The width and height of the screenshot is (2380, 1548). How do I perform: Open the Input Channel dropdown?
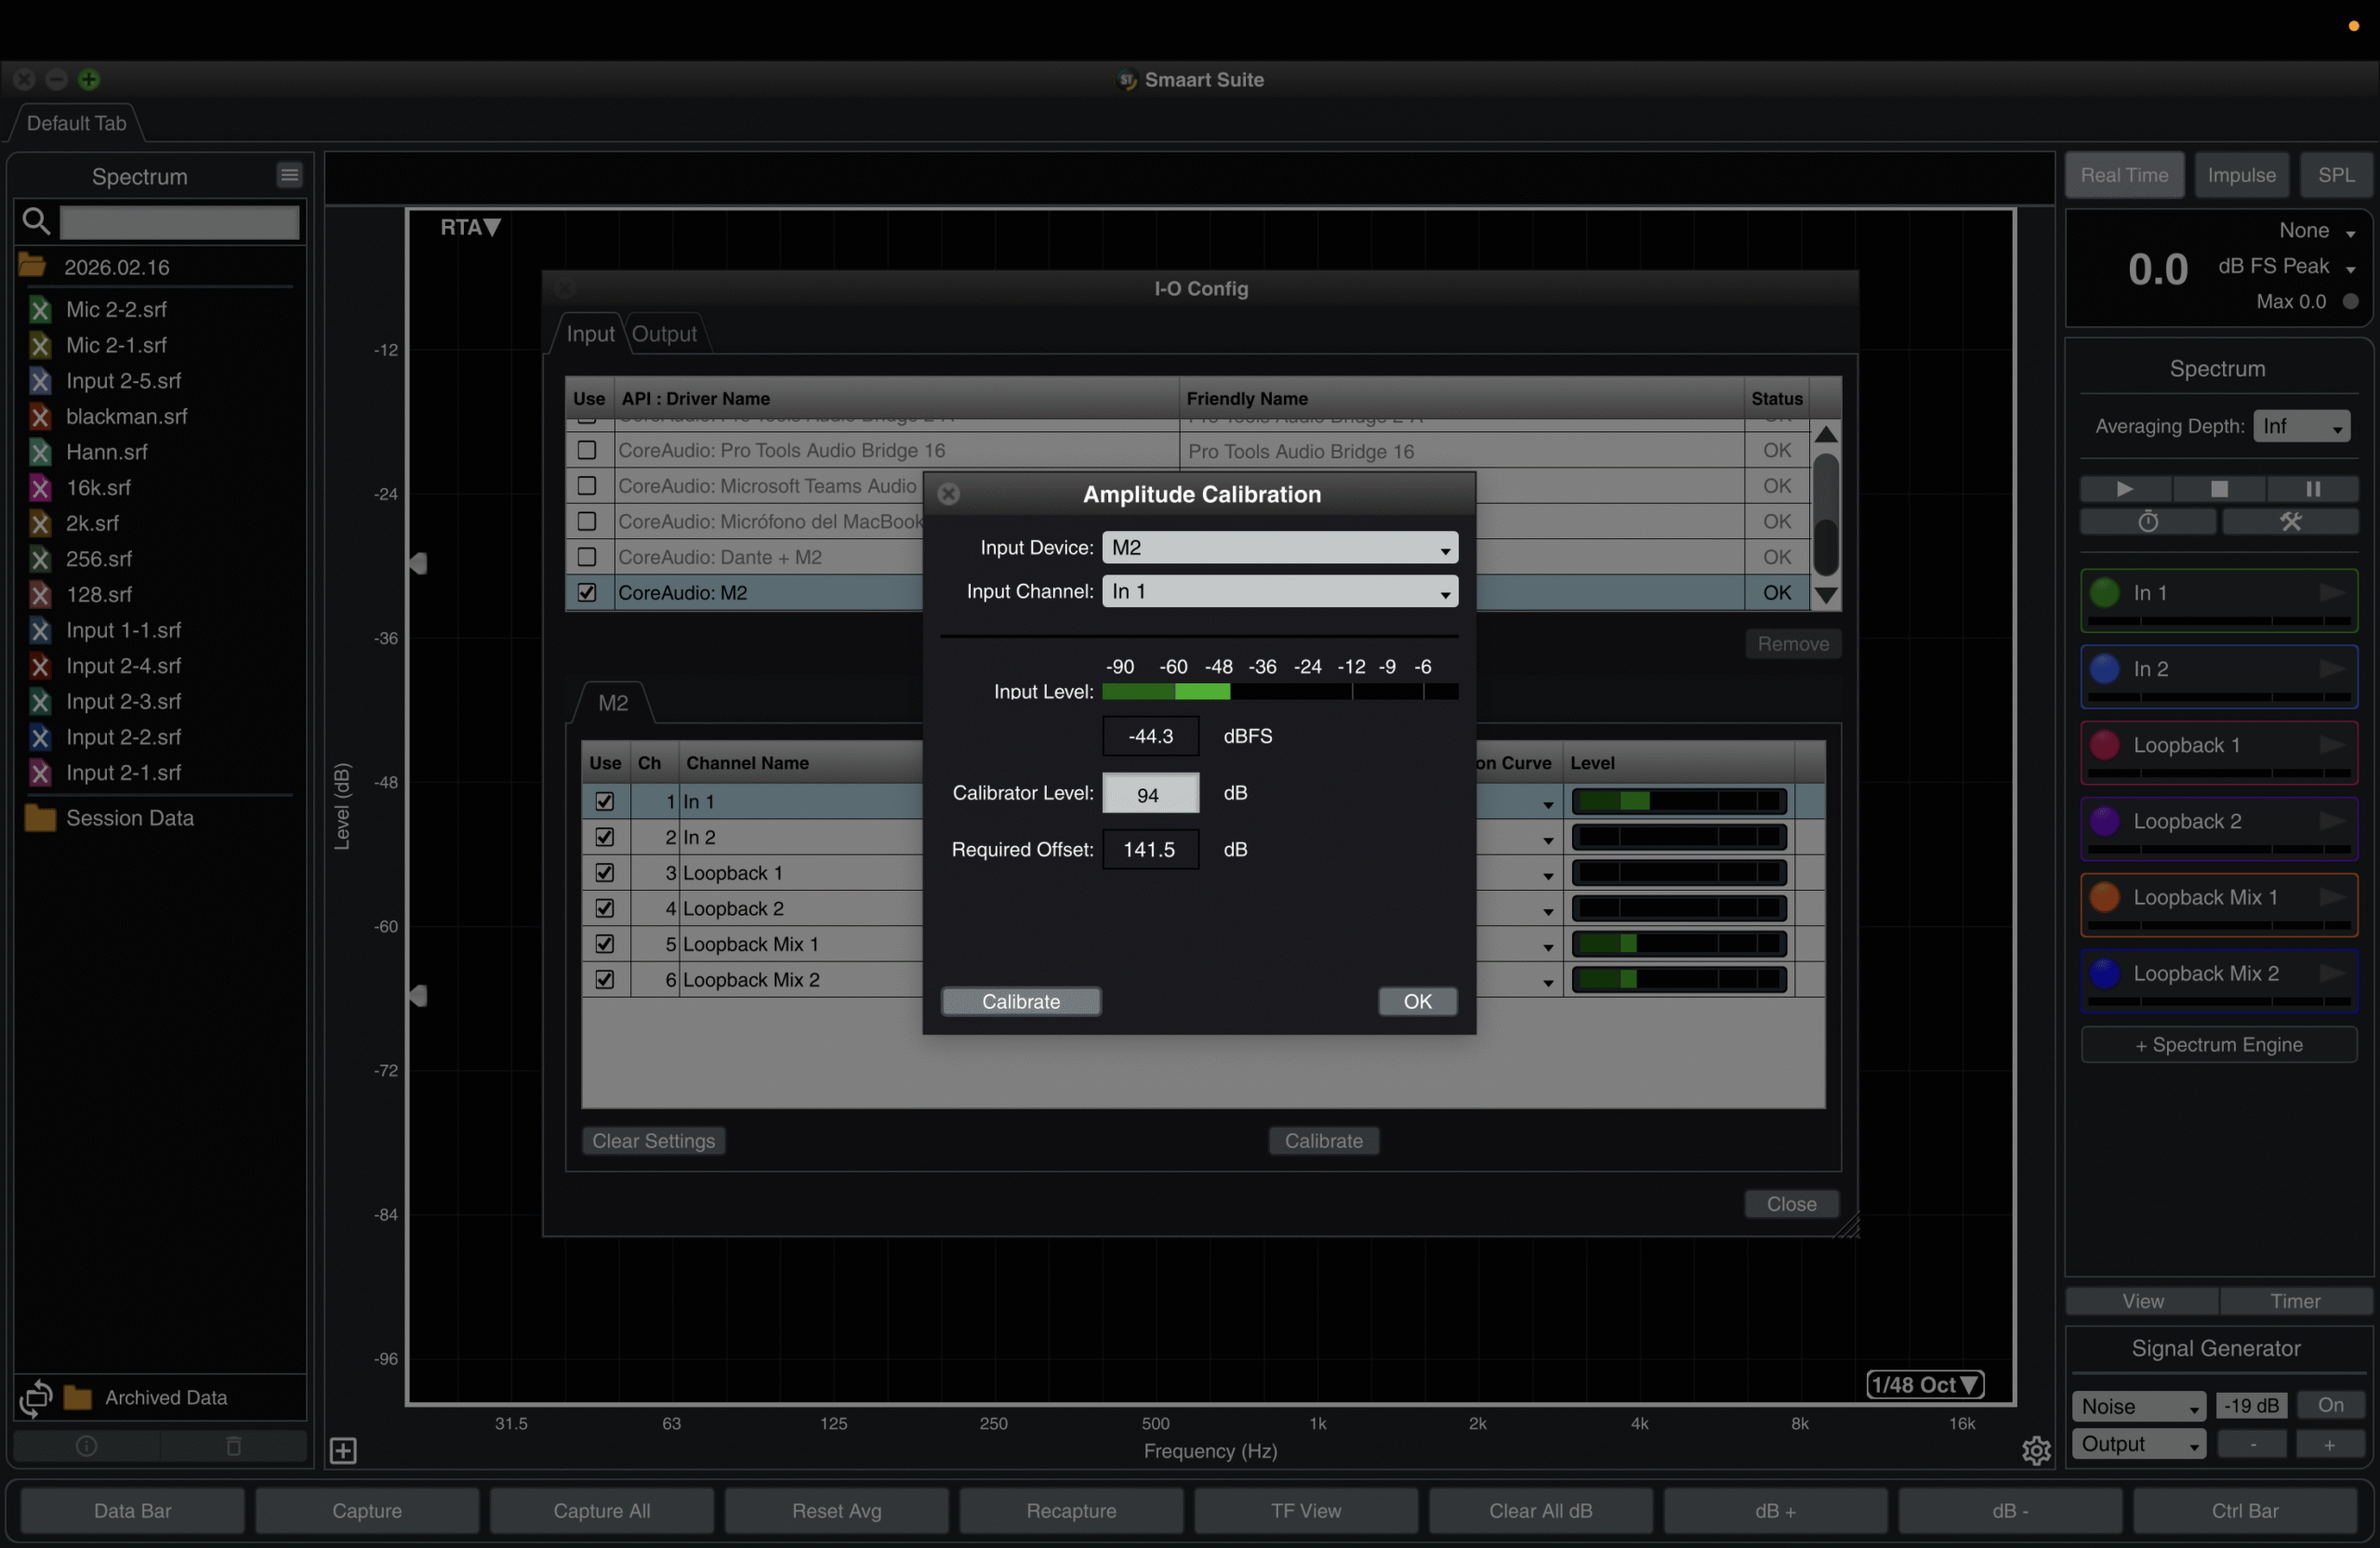click(x=1280, y=592)
